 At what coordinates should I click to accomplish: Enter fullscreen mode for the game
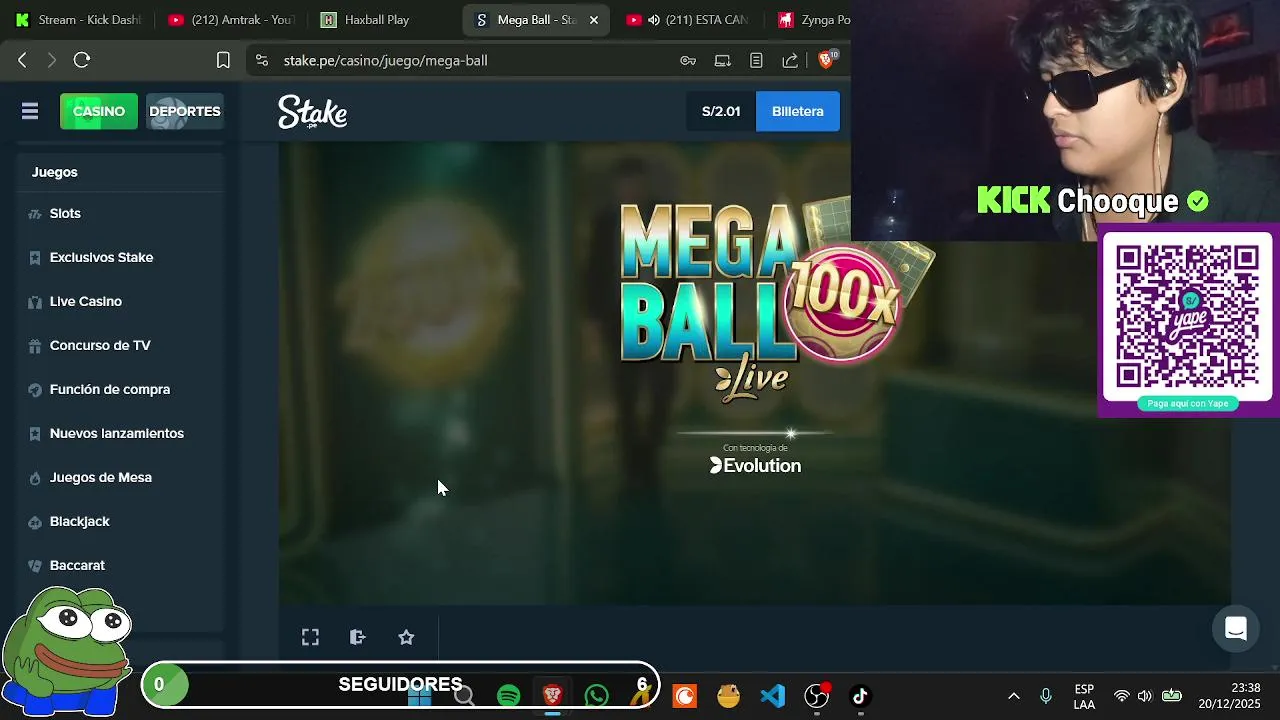point(310,637)
